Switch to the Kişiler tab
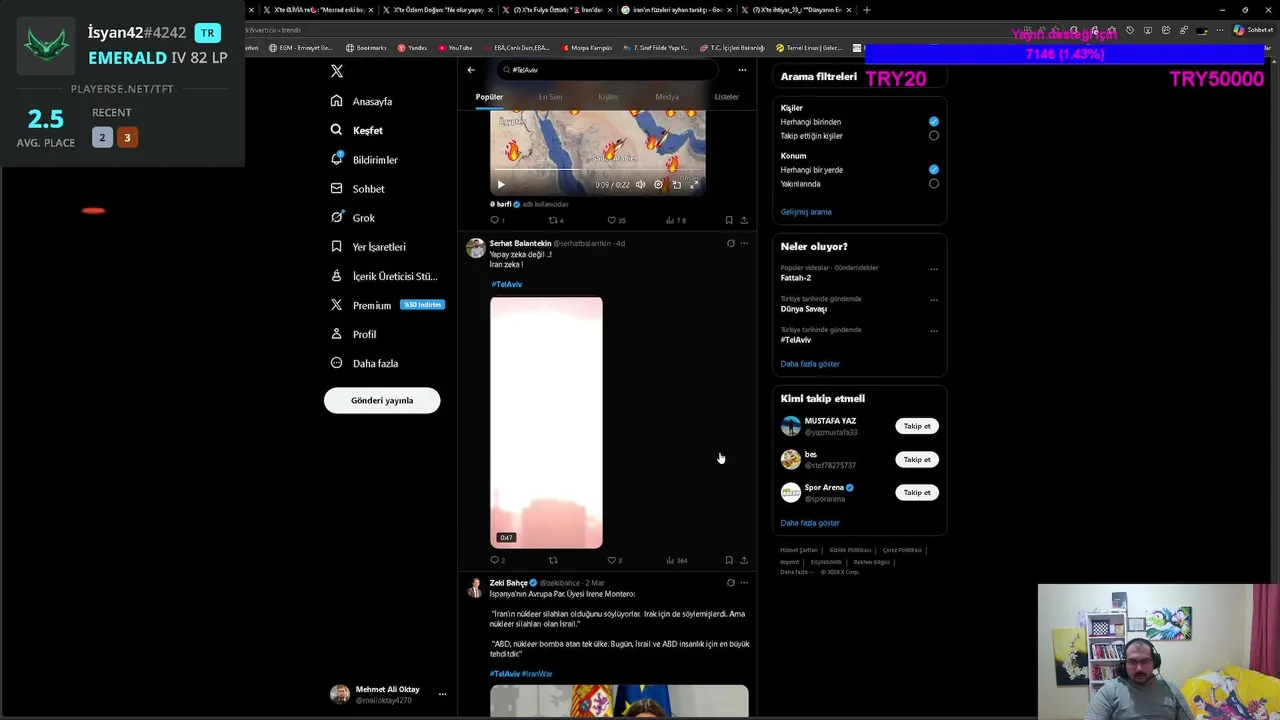This screenshot has height=720, width=1280. (x=608, y=97)
